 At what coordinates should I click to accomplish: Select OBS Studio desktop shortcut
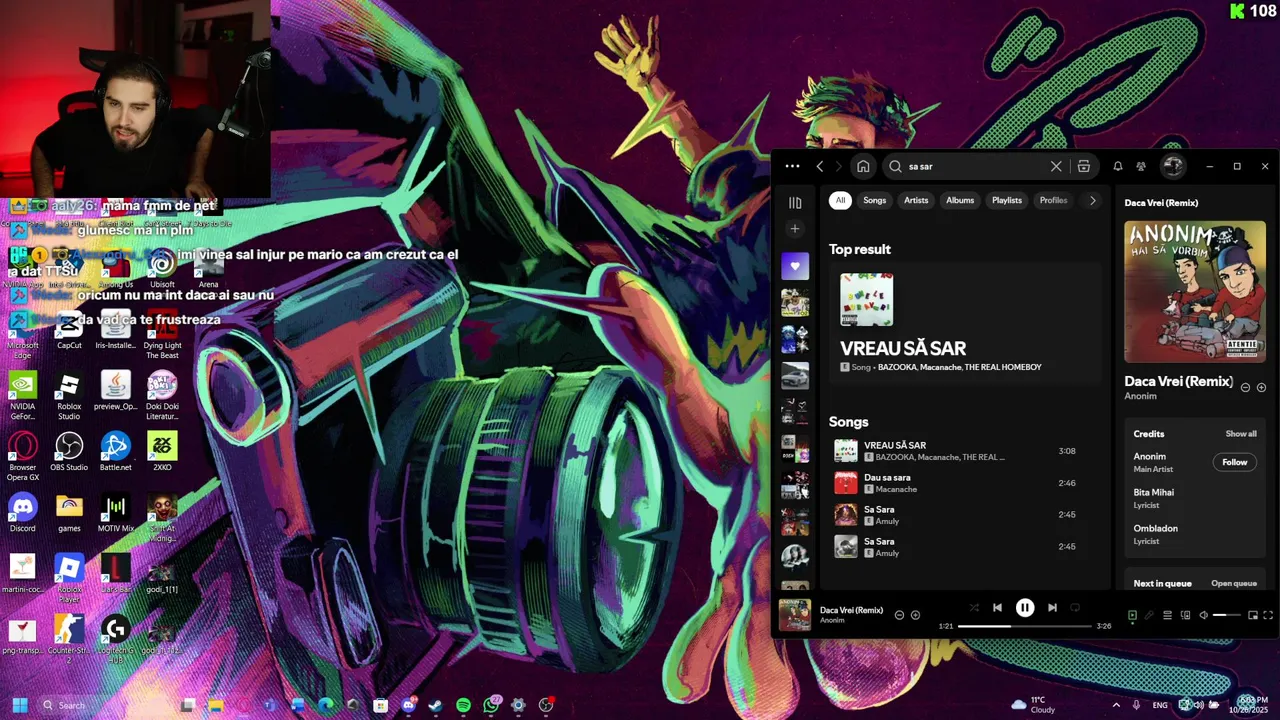click(69, 451)
